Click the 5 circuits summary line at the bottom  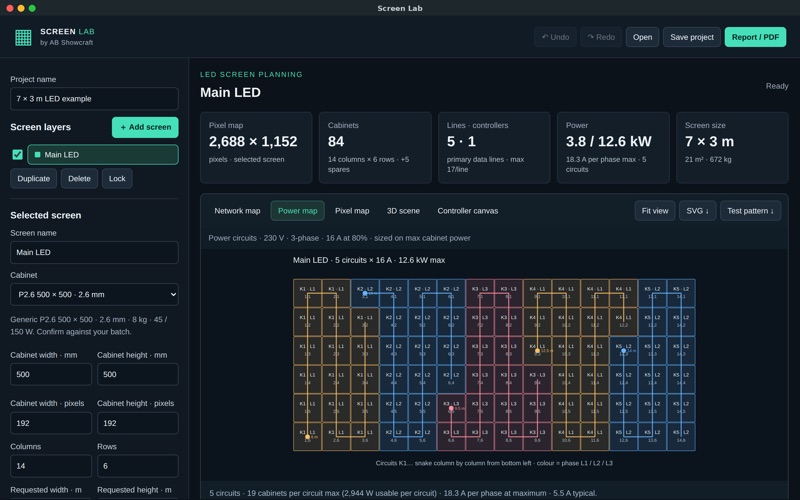click(x=403, y=493)
